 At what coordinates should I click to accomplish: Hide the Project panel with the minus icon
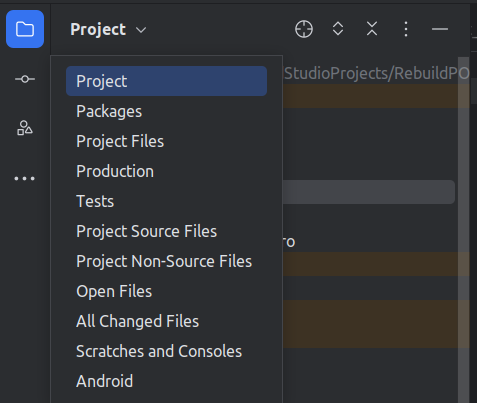coord(440,29)
